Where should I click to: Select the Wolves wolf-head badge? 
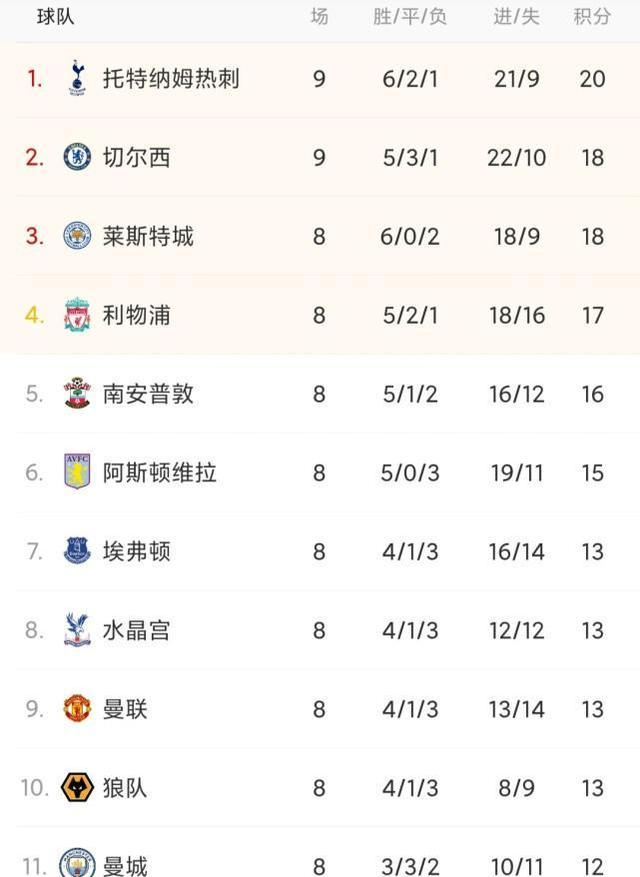click(x=77, y=788)
